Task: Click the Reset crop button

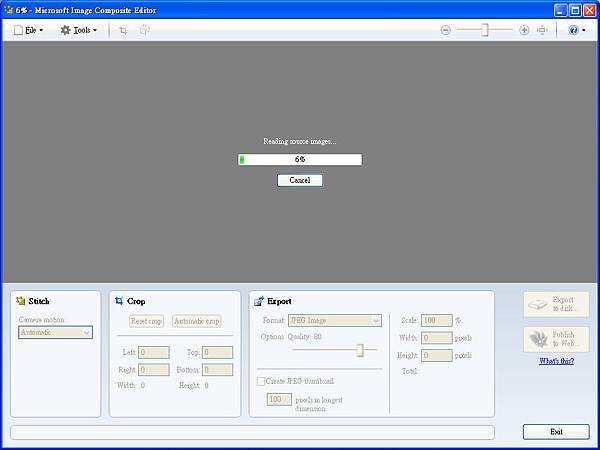Action: [x=146, y=321]
